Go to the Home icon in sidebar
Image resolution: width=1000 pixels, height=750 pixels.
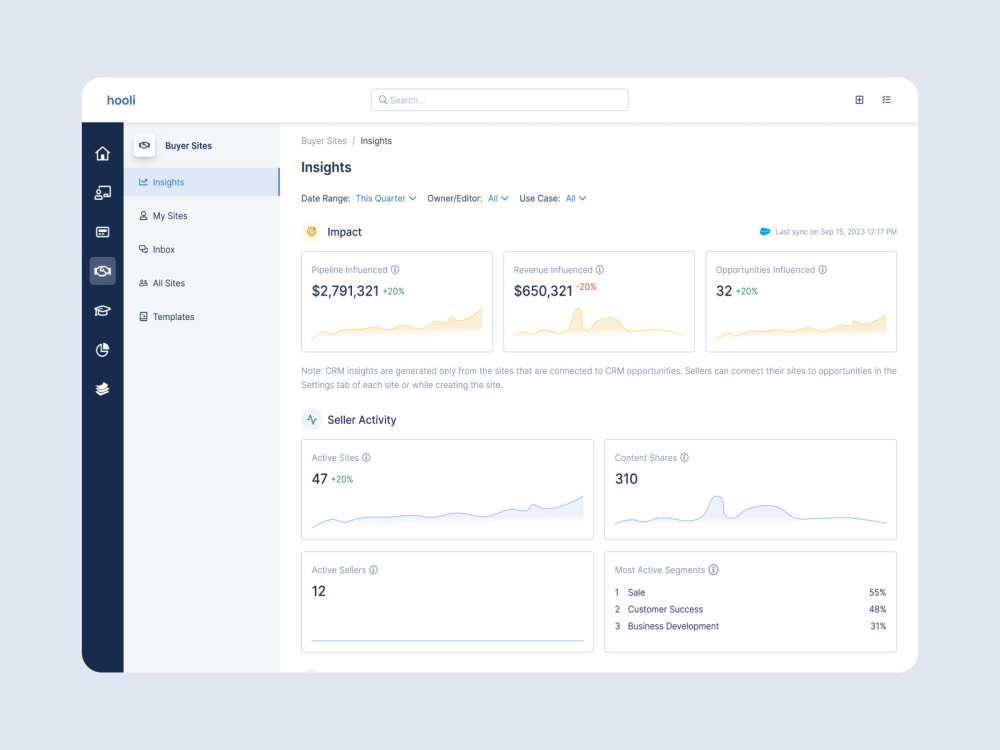102,154
